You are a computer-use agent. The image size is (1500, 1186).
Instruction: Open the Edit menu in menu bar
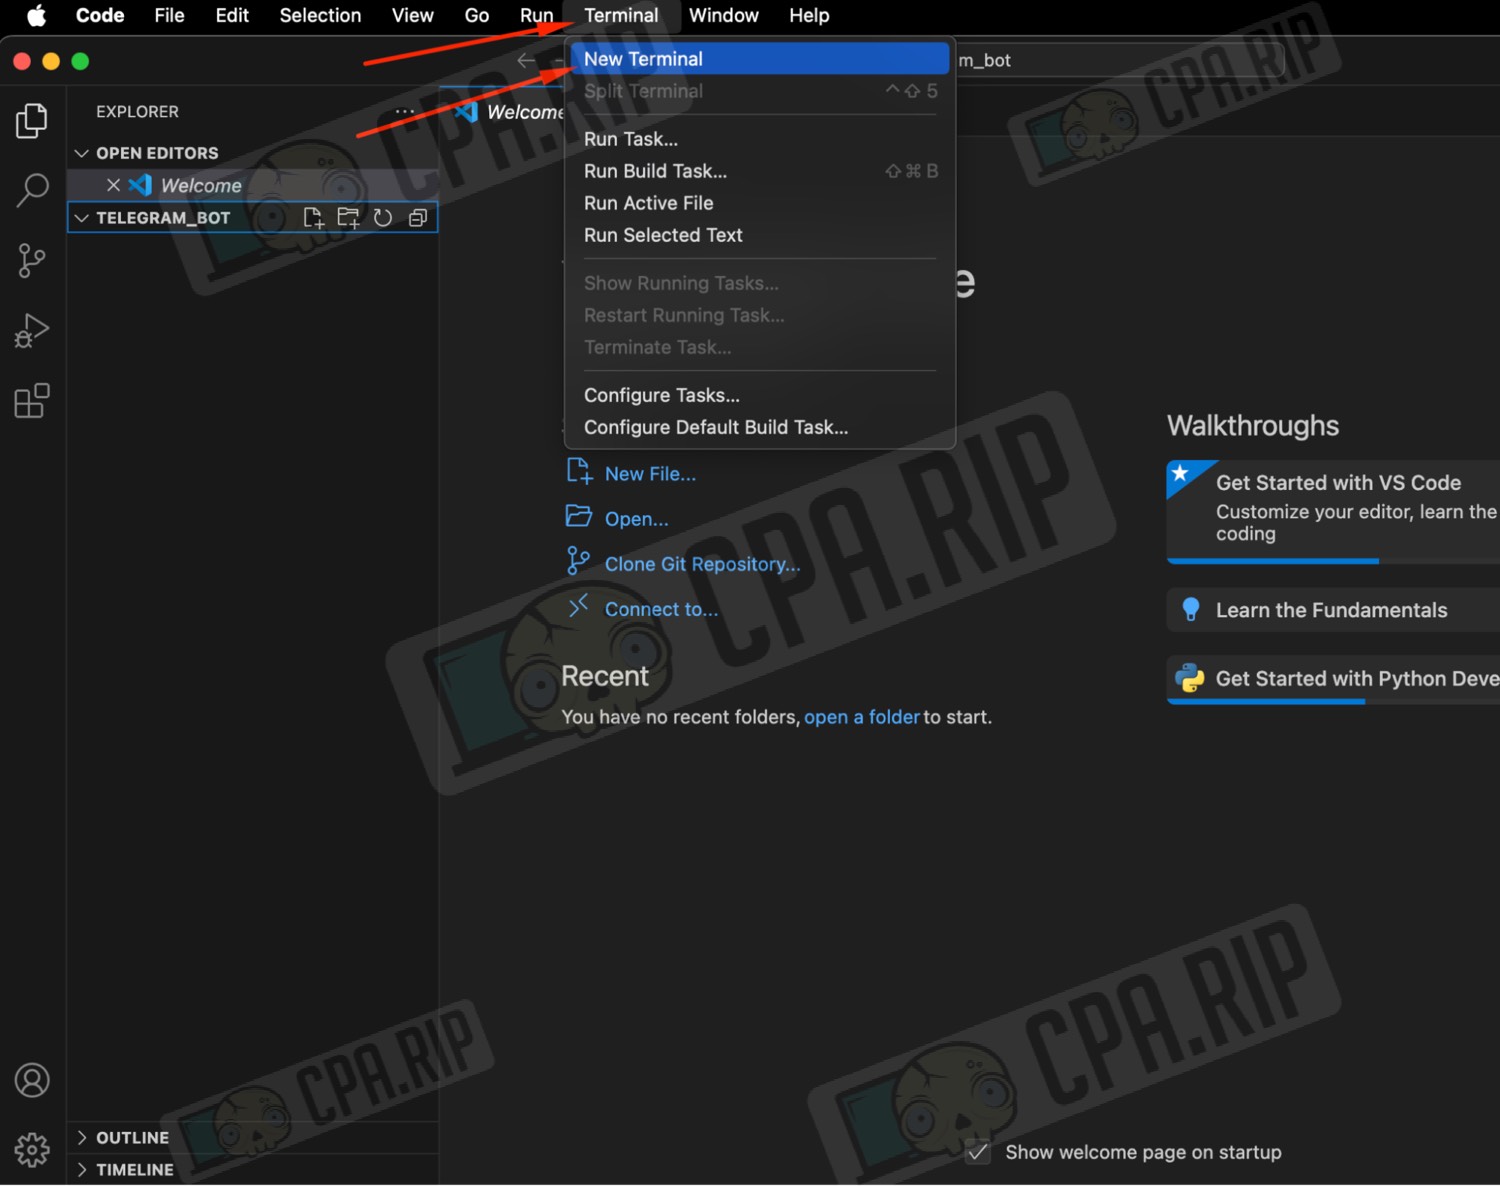click(x=232, y=16)
